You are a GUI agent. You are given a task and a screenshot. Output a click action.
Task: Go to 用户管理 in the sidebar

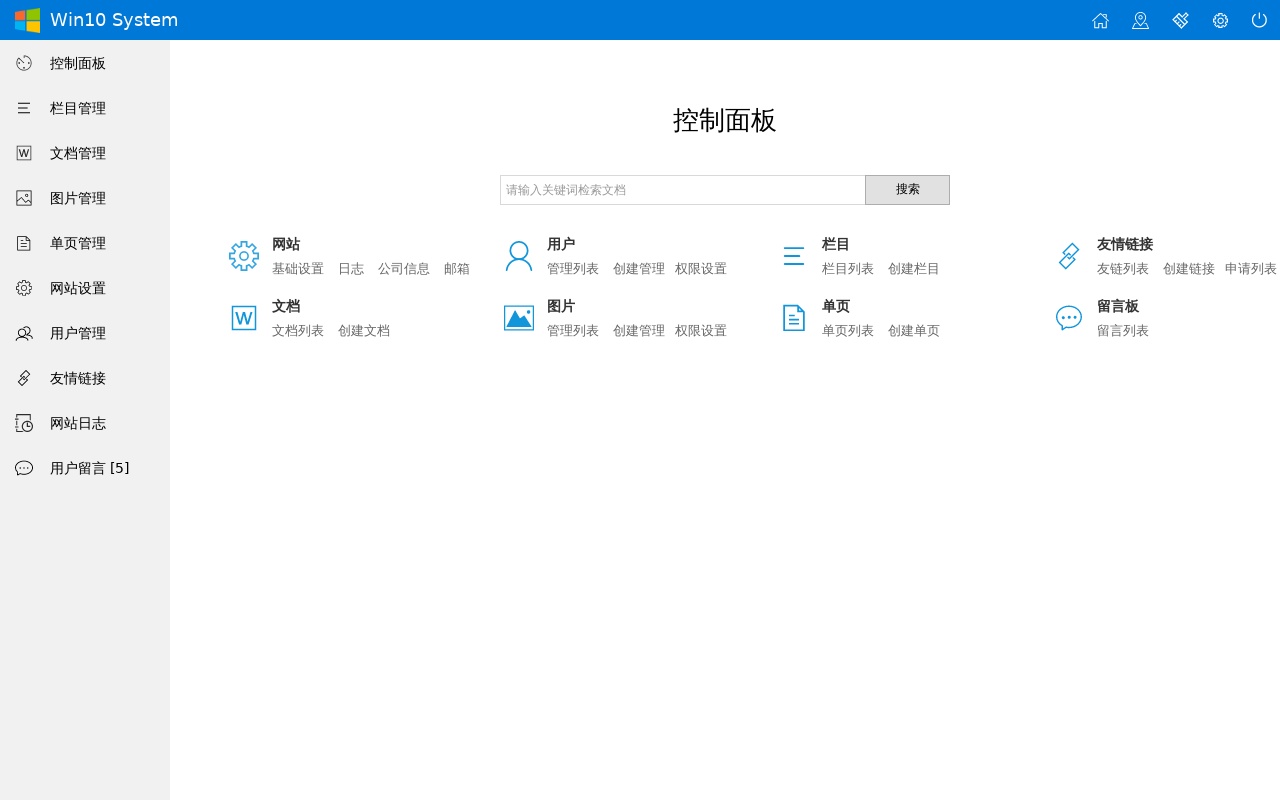tap(78, 333)
